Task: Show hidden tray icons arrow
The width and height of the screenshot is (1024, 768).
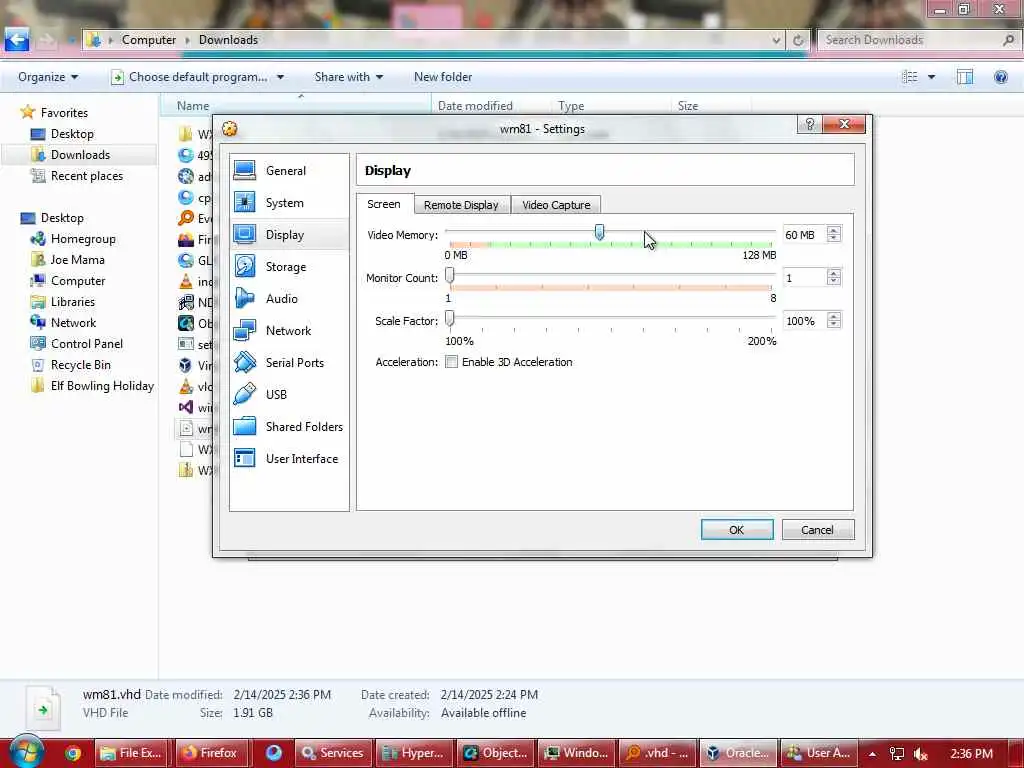Action: [x=872, y=754]
